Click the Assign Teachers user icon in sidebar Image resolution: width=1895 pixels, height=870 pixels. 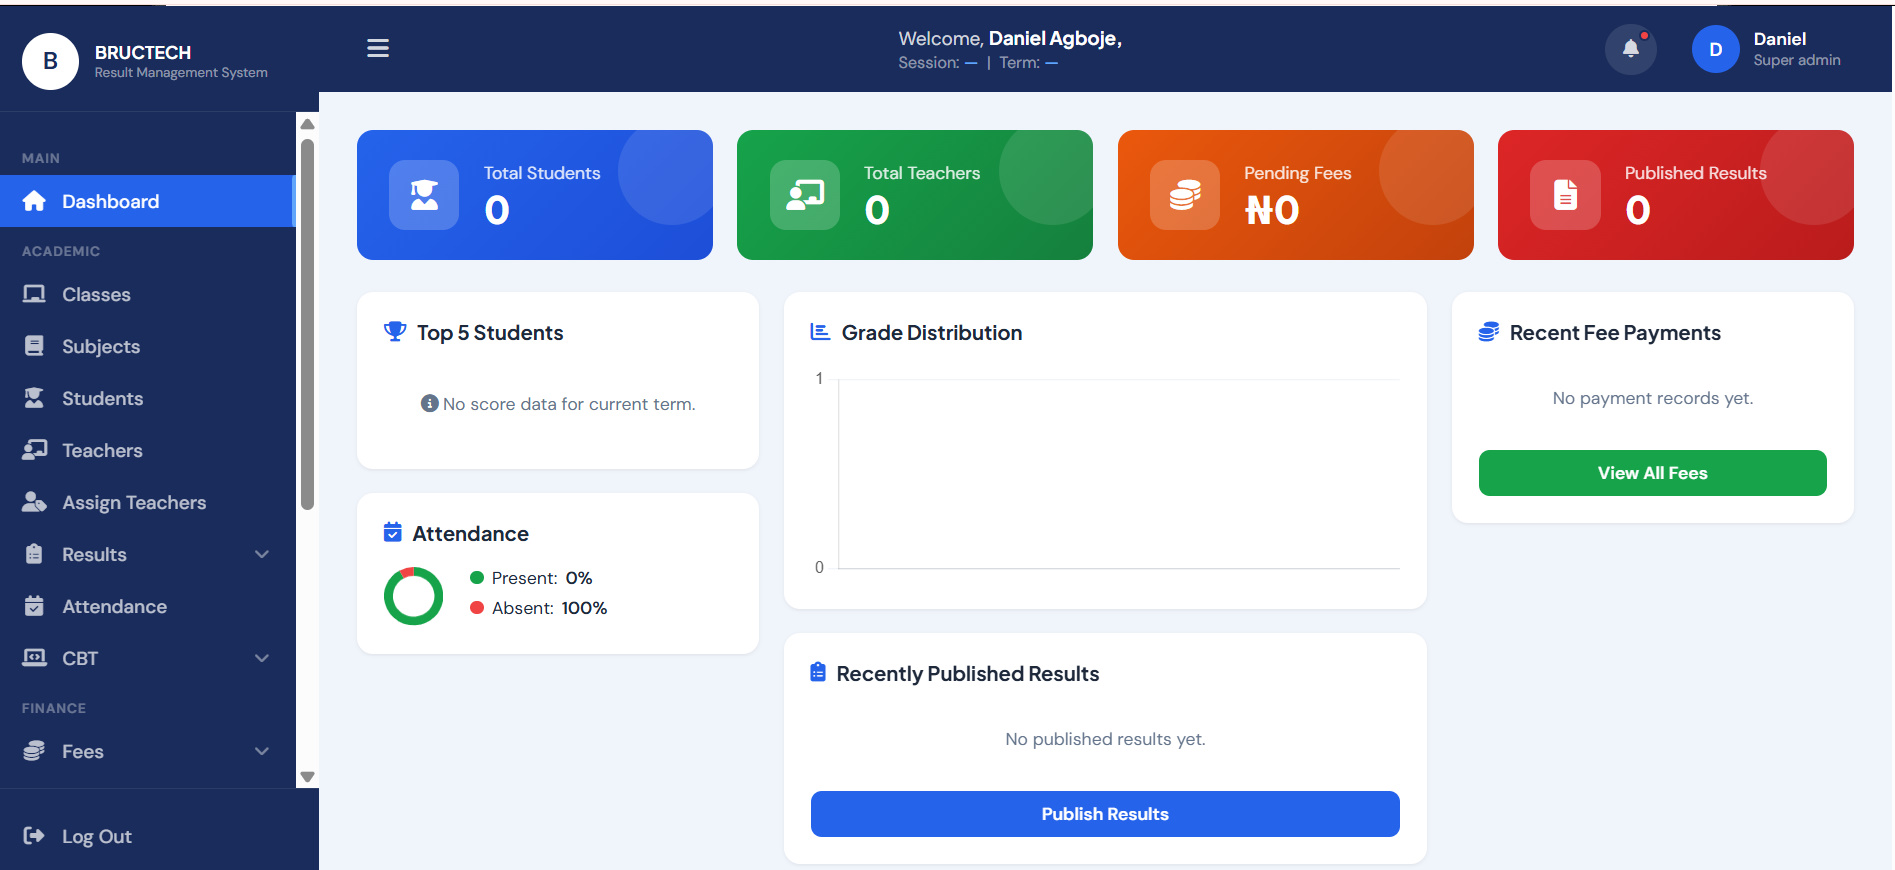tap(35, 502)
